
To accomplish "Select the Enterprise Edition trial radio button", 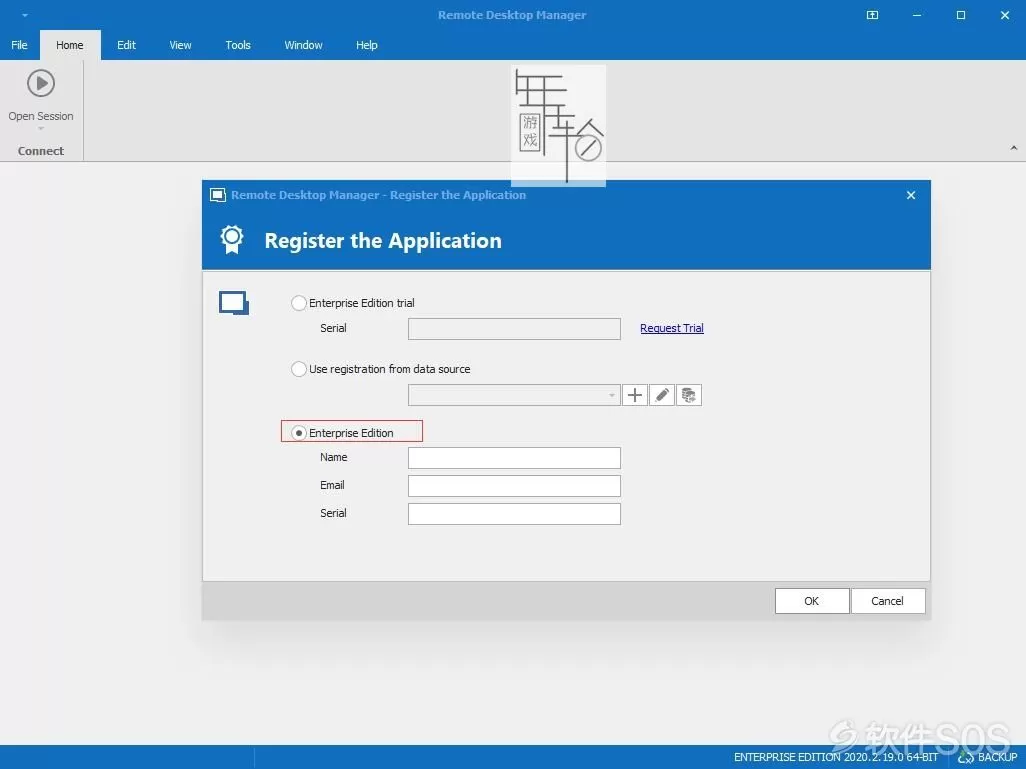I will coord(298,303).
